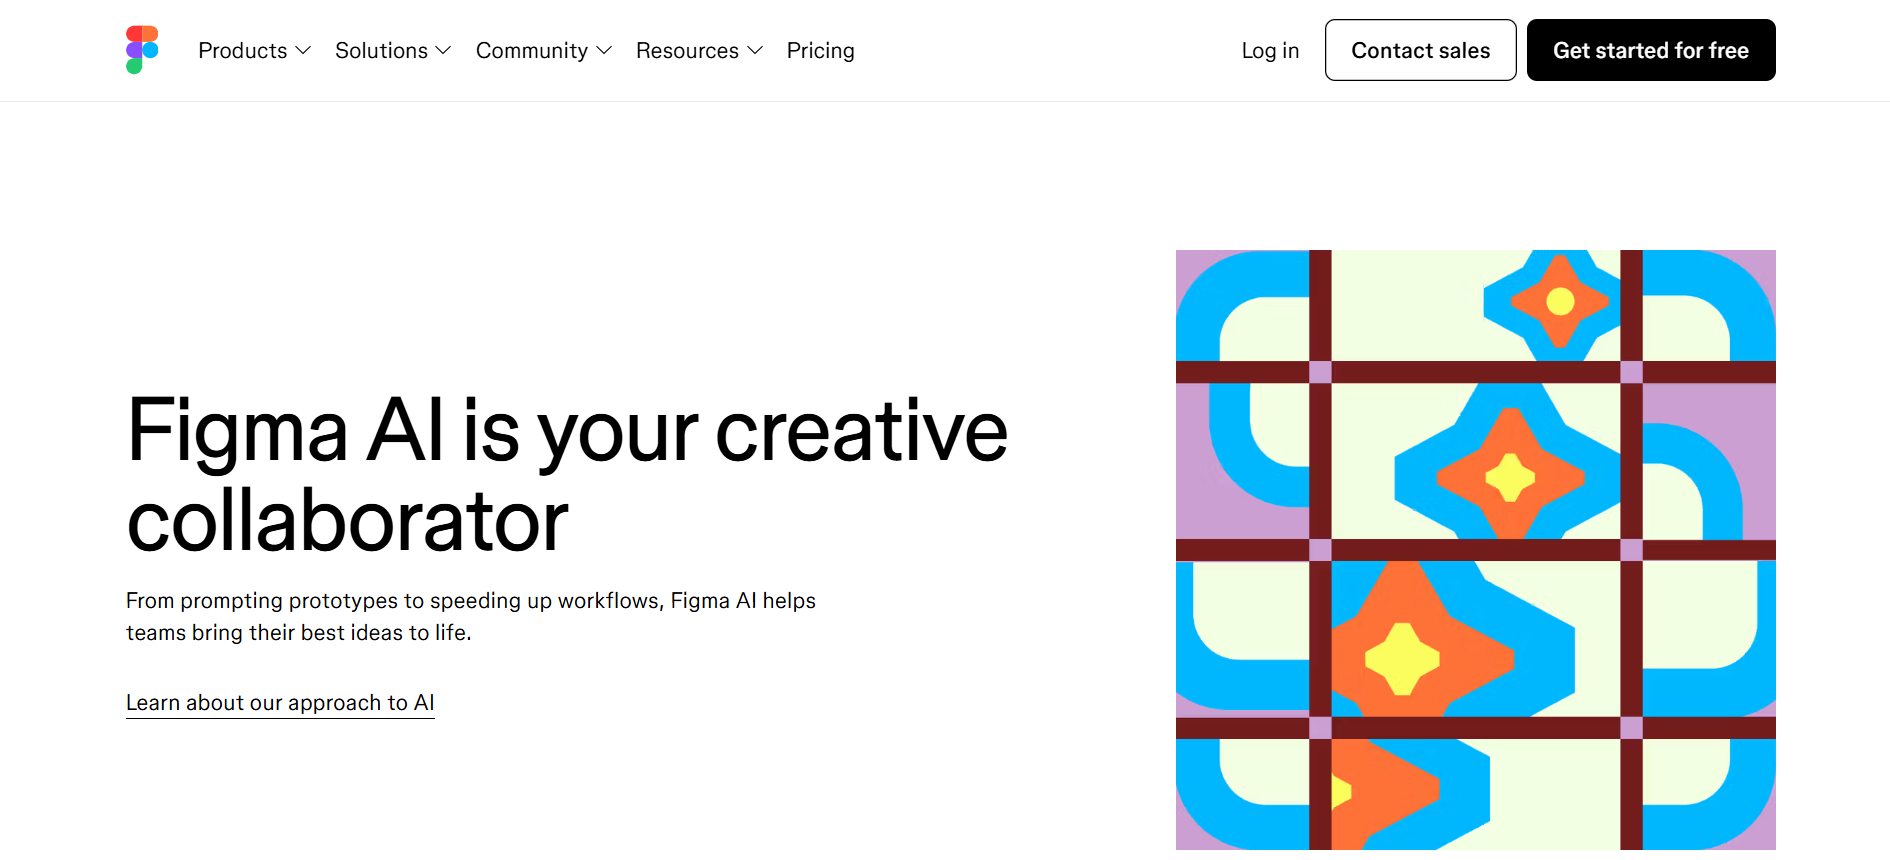Expand the chevron arrow beside Resources
This screenshot has width=1890, height=860.
pos(755,50)
